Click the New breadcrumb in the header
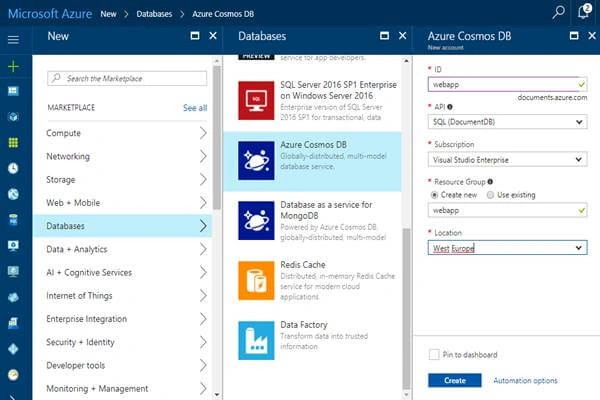600x400 pixels. click(108, 14)
